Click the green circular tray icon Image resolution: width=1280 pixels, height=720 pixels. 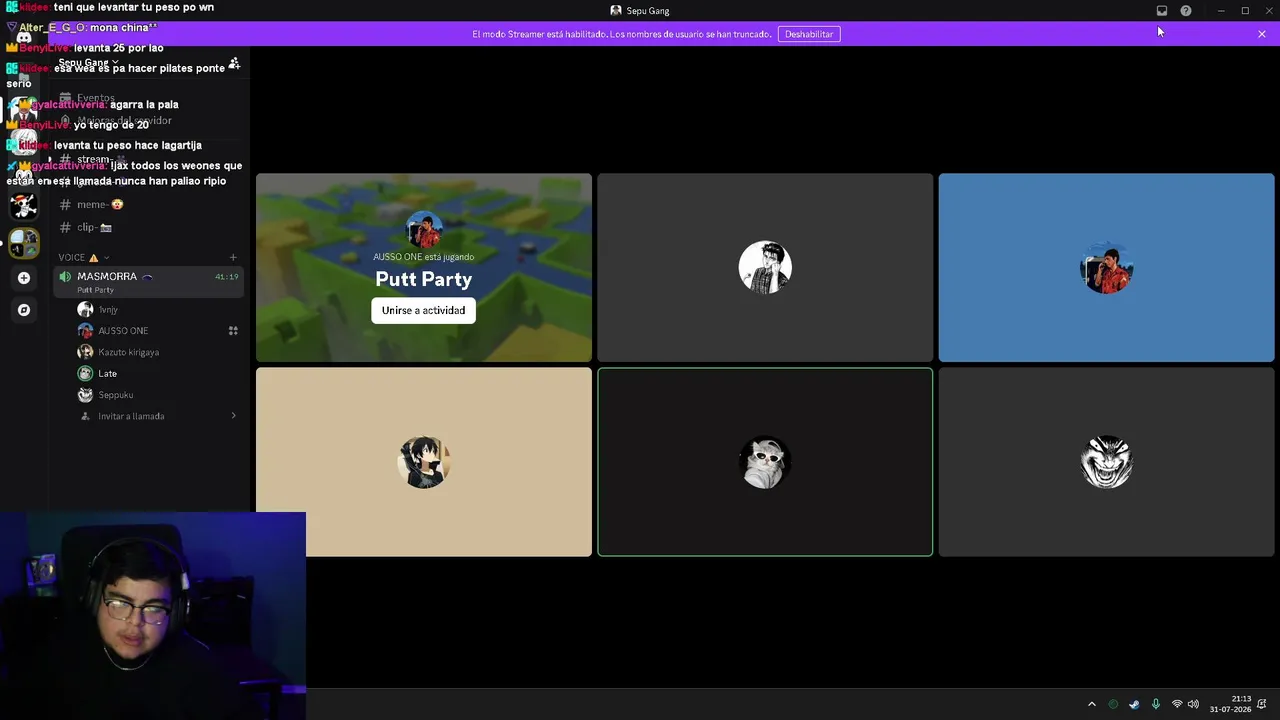click(x=1113, y=704)
